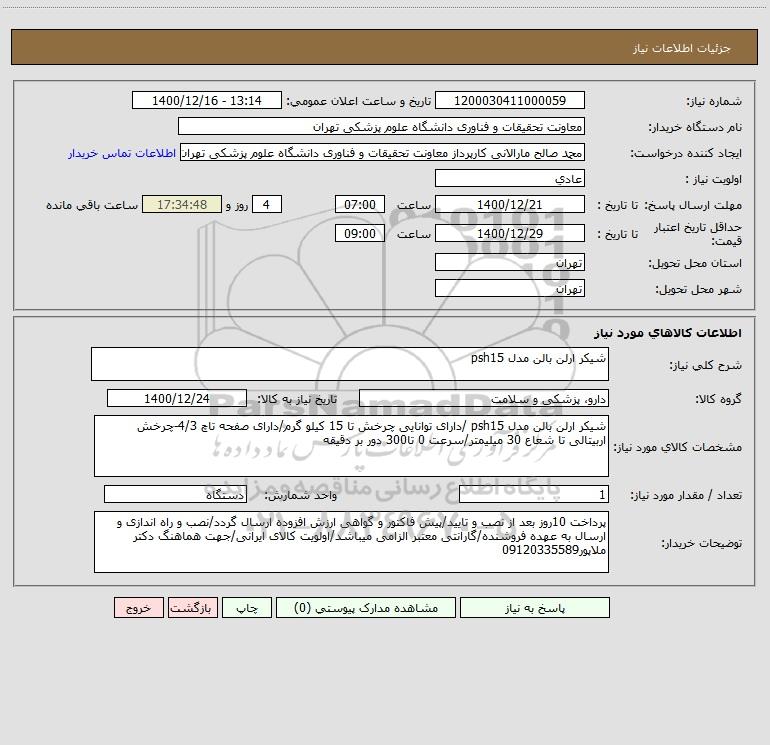Screen dimensions: 770x745
Task: Click the تاریخ نیاز به کالا label
Action: pyautogui.click(x=297, y=399)
